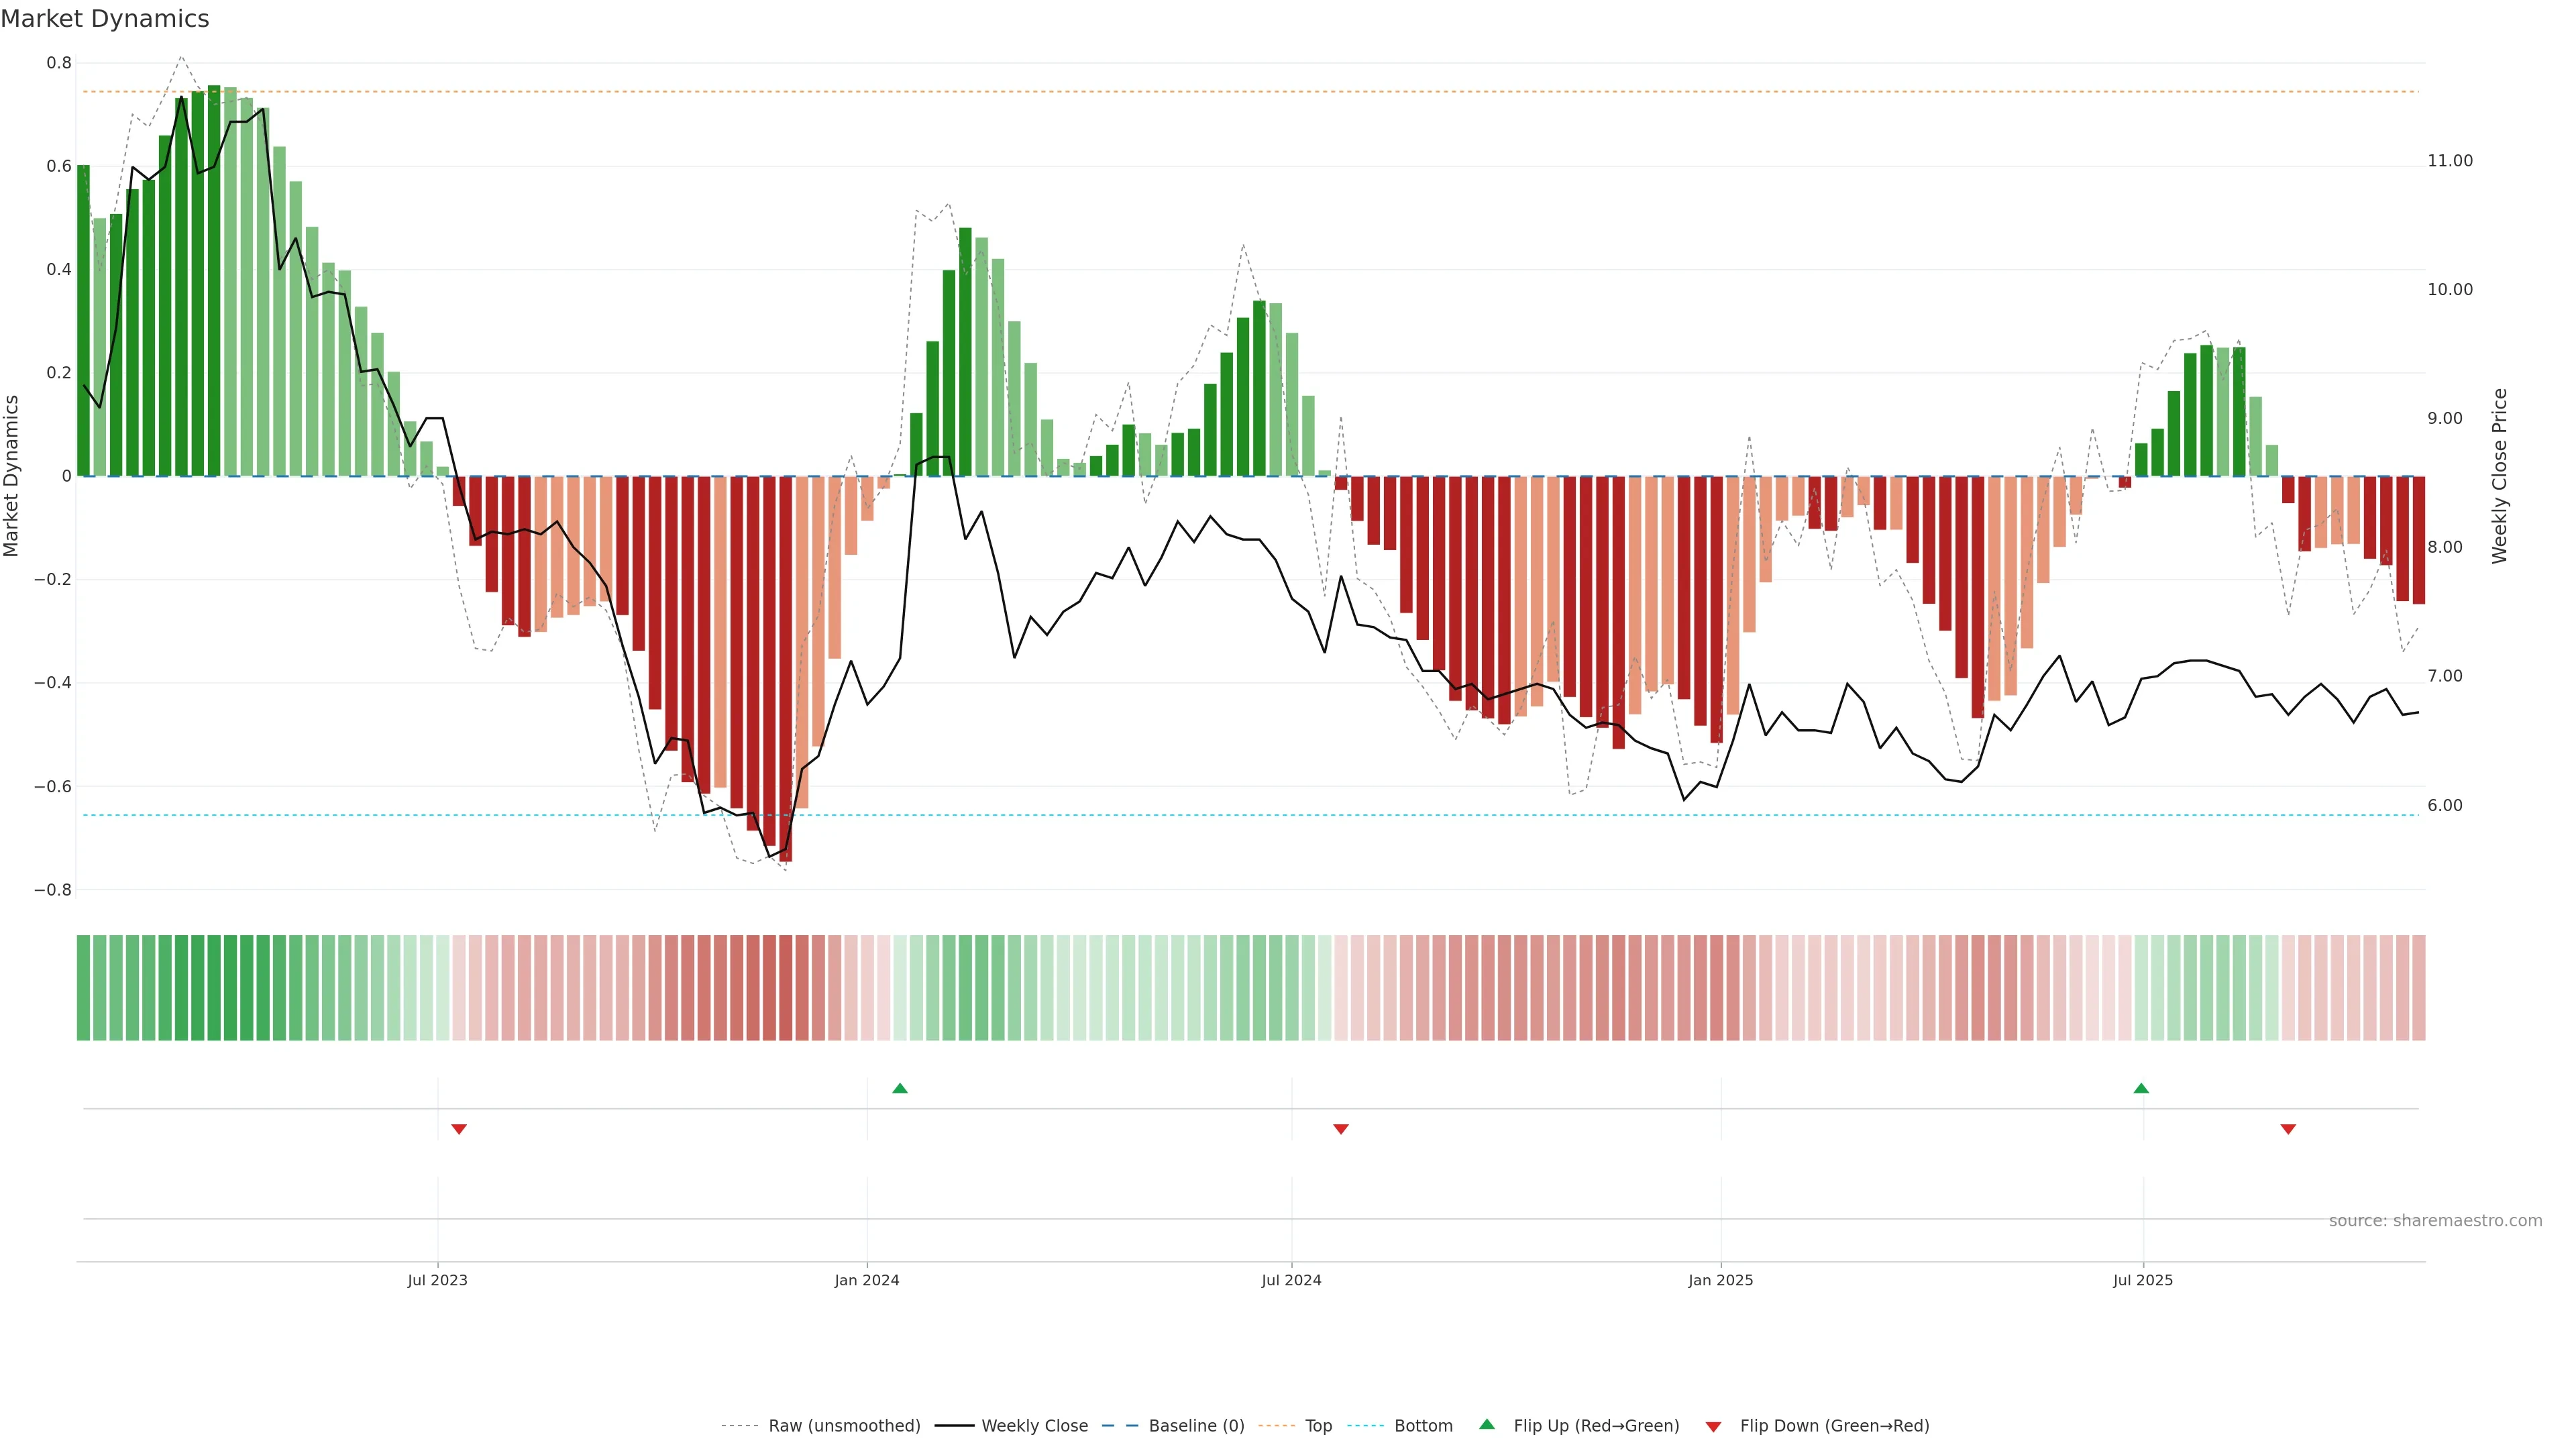Click the Jan 2025 x-axis label
The image size is (2576, 1449).
click(1720, 1280)
